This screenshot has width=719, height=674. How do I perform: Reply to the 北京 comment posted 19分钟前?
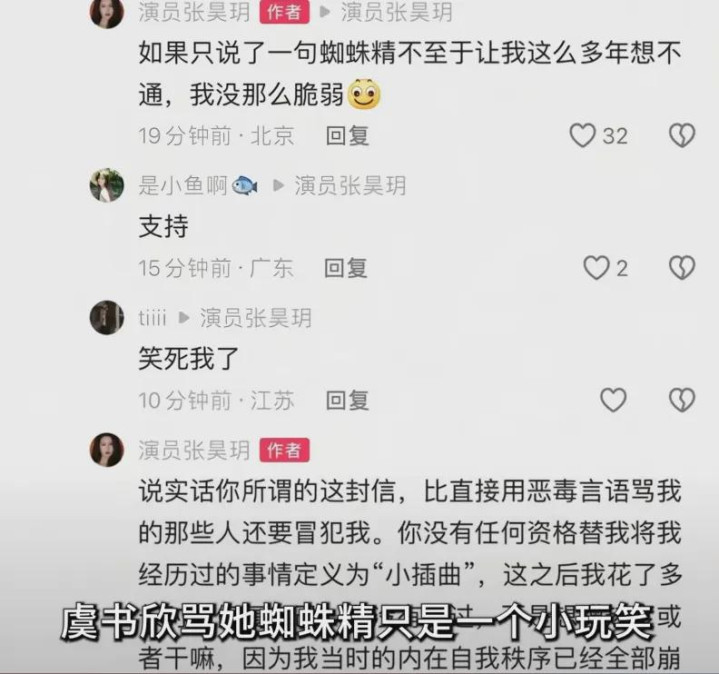click(347, 136)
